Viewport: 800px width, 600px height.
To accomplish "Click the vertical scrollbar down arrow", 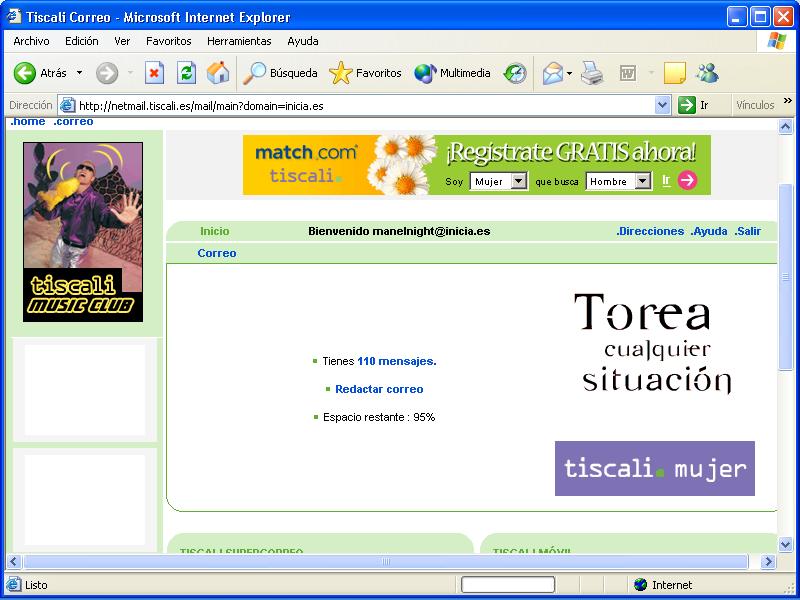I will coord(786,544).
